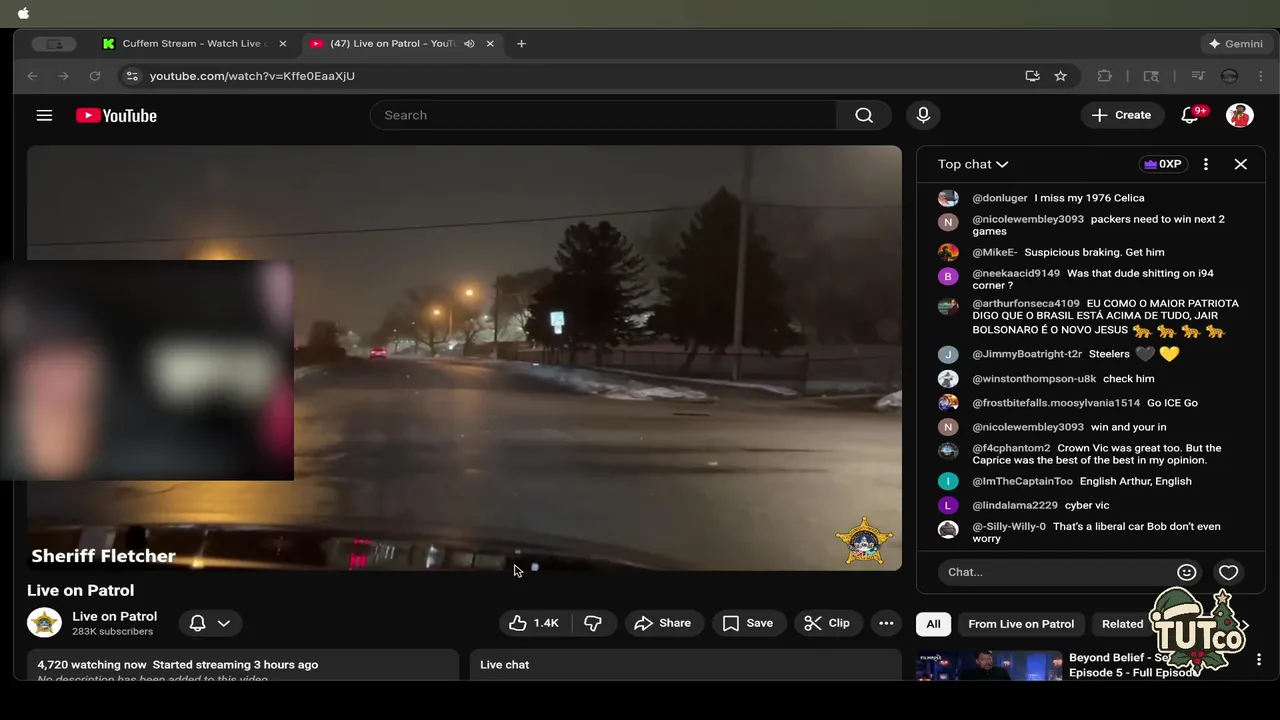Expand the video description box
Image resolution: width=1280 pixels, height=720 pixels.
(x=243, y=665)
